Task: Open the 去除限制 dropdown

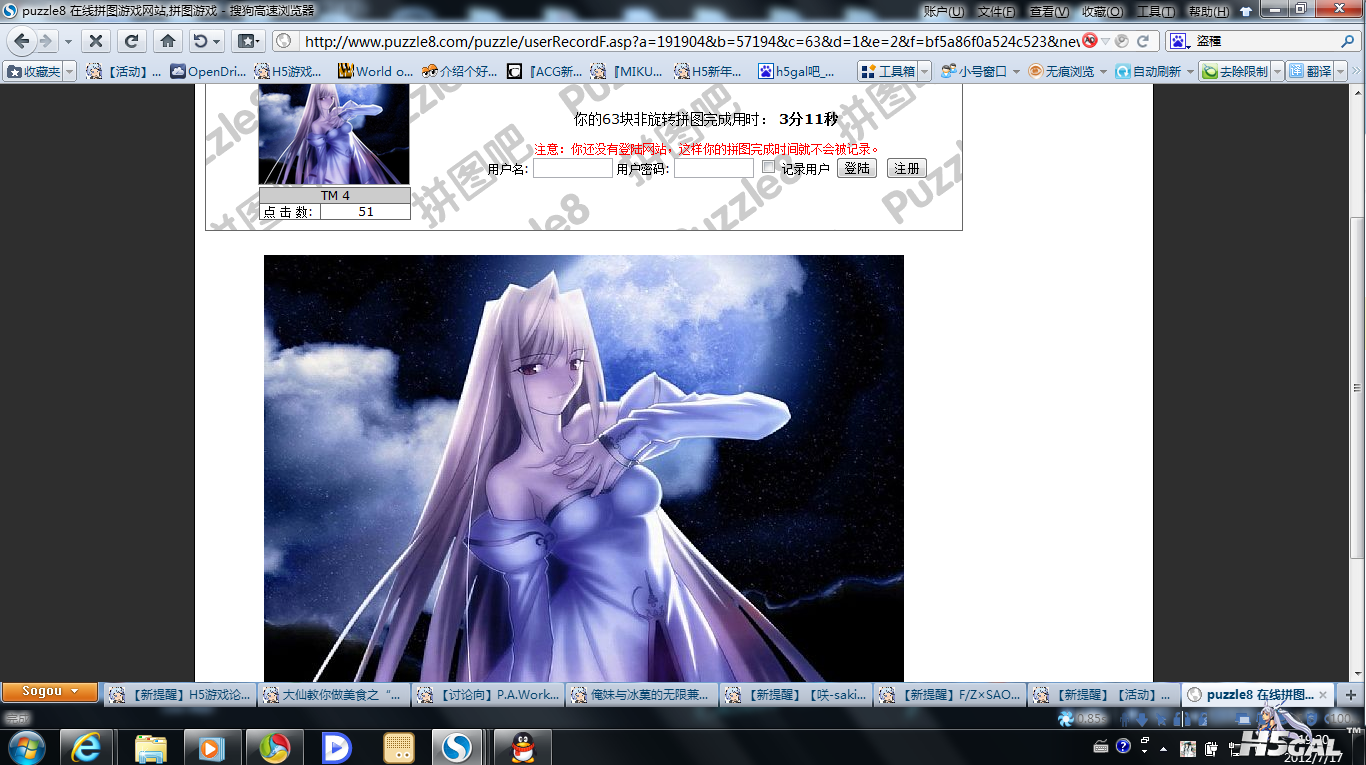Action: pos(1277,72)
